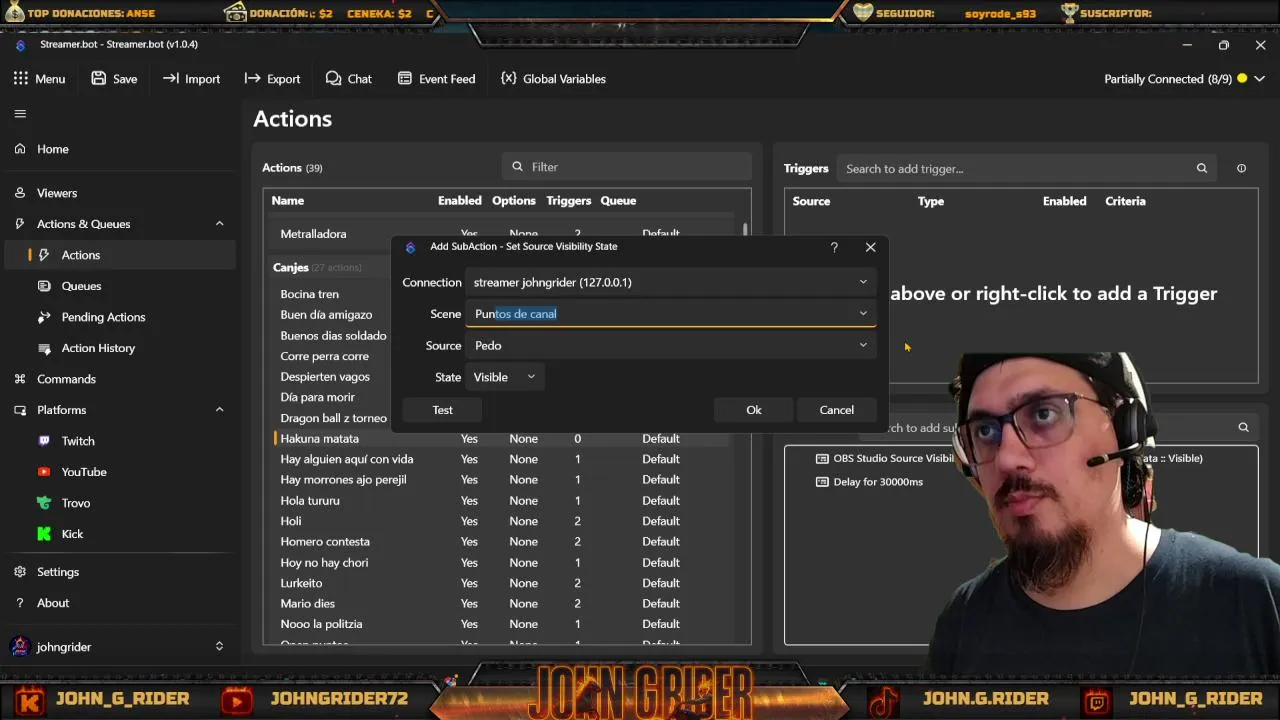This screenshot has width=1280, height=720.
Task: Click the yellow connection status indicator
Action: (1242, 79)
